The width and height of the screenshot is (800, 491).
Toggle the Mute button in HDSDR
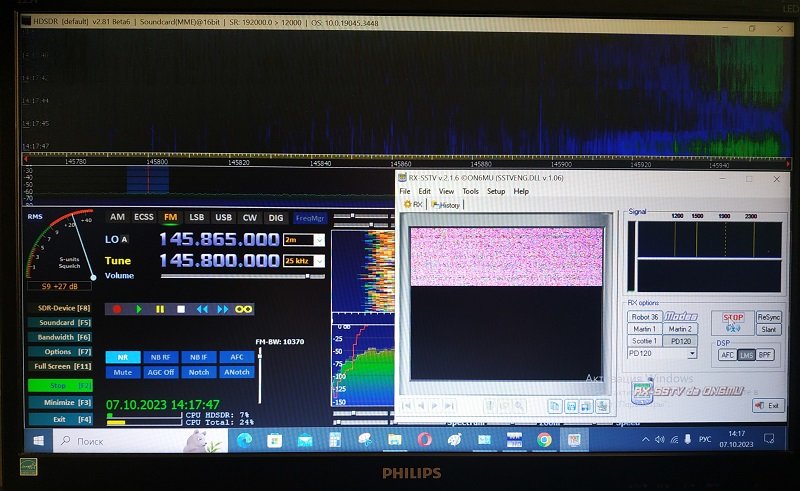(123, 372)
